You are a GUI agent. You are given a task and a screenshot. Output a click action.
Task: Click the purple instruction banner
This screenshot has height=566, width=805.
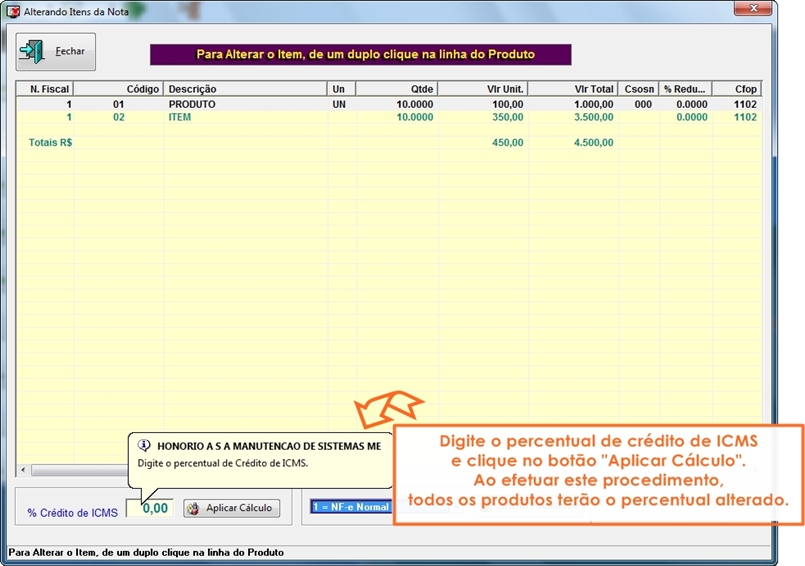[x=360, y=54]
